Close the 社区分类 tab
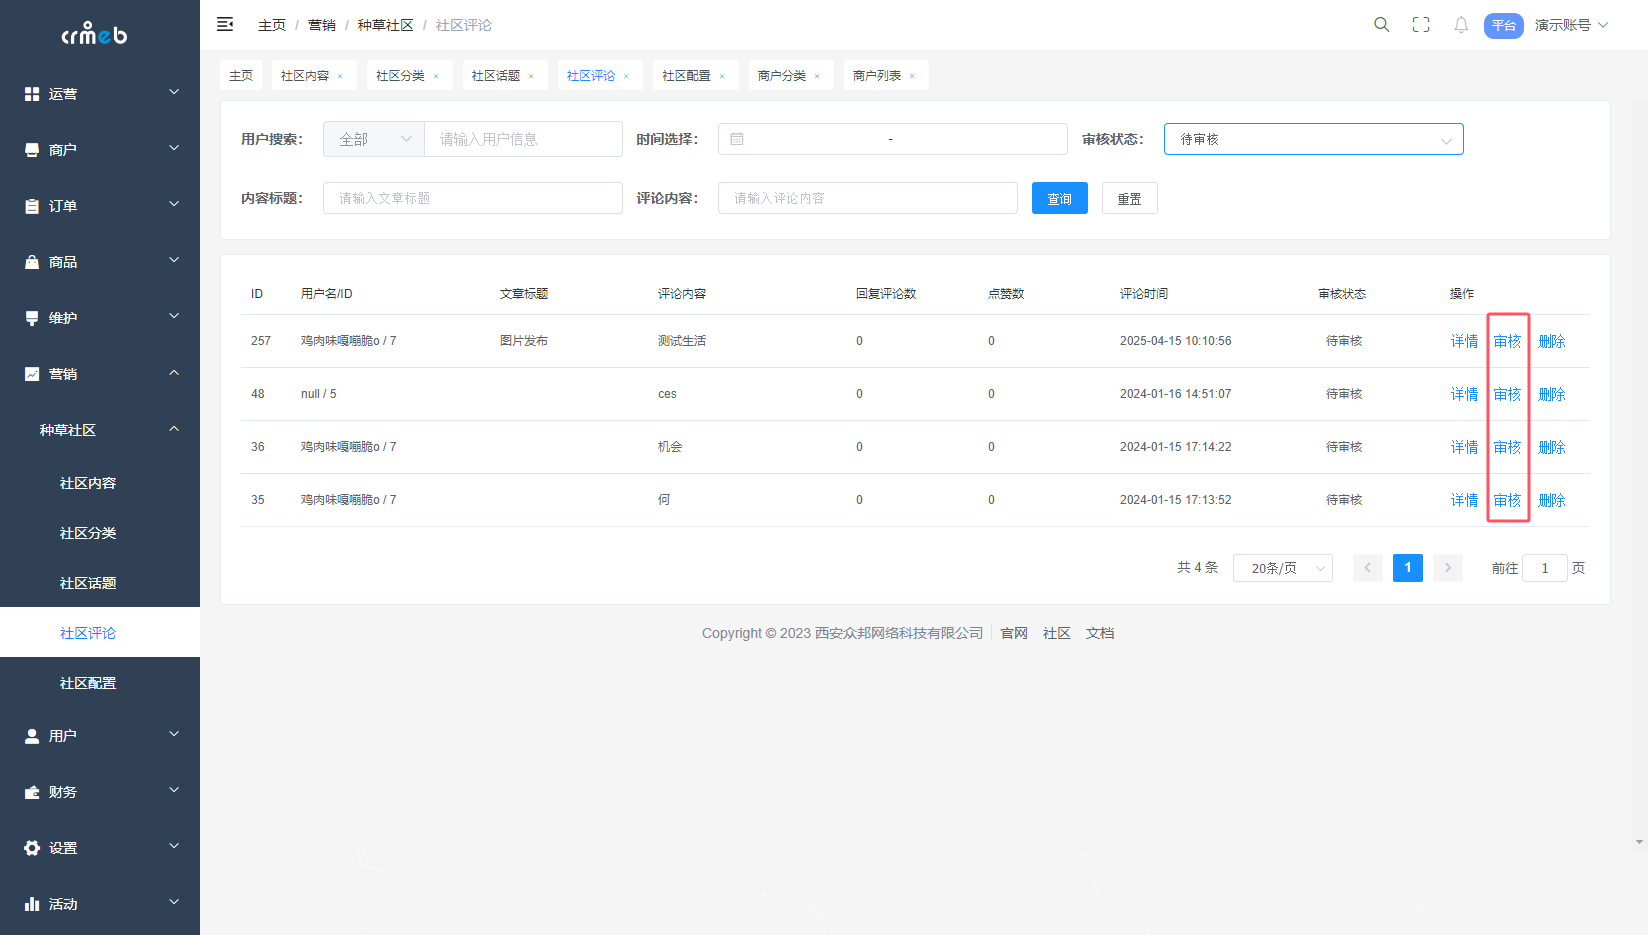Image resolution: width=1649 pixels, height=935 pixels. (436, 76)
